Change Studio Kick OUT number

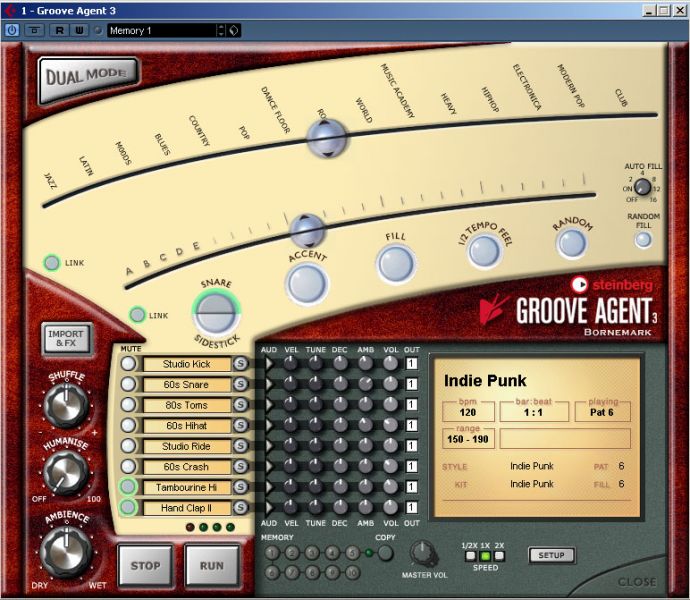click(411, 364)
